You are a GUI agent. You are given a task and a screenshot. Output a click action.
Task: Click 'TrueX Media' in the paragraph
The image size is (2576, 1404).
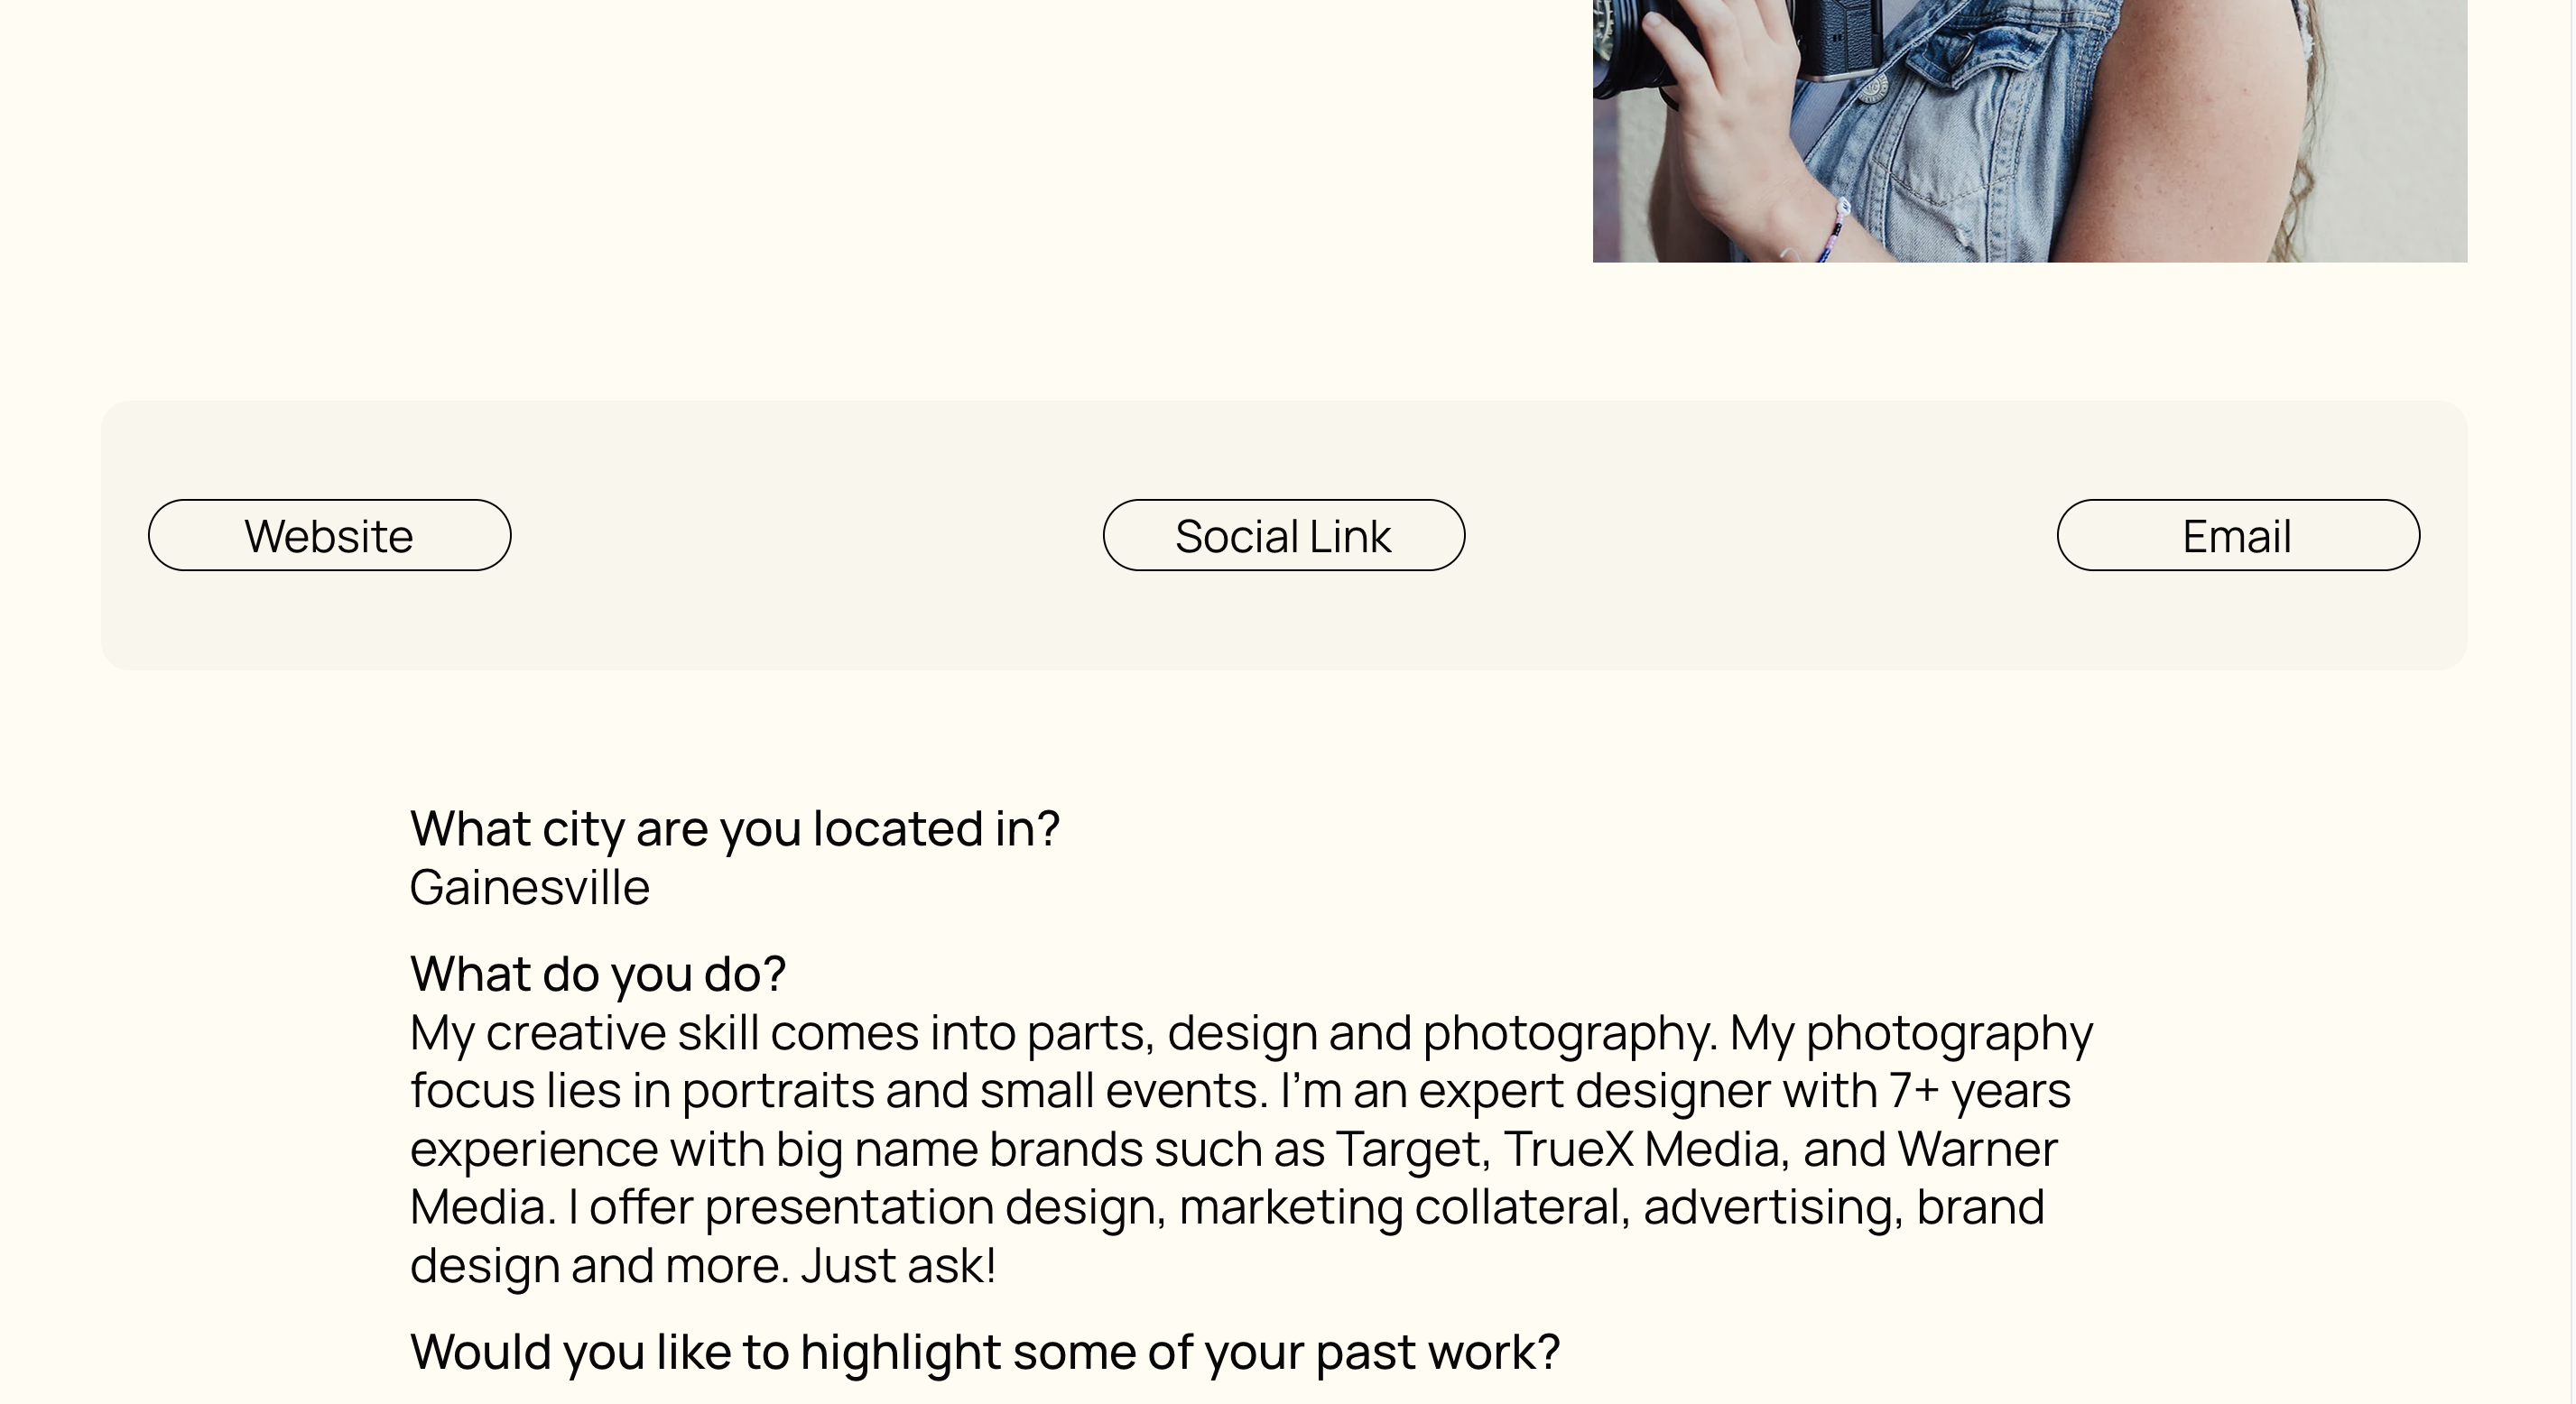point(1646,1149)
